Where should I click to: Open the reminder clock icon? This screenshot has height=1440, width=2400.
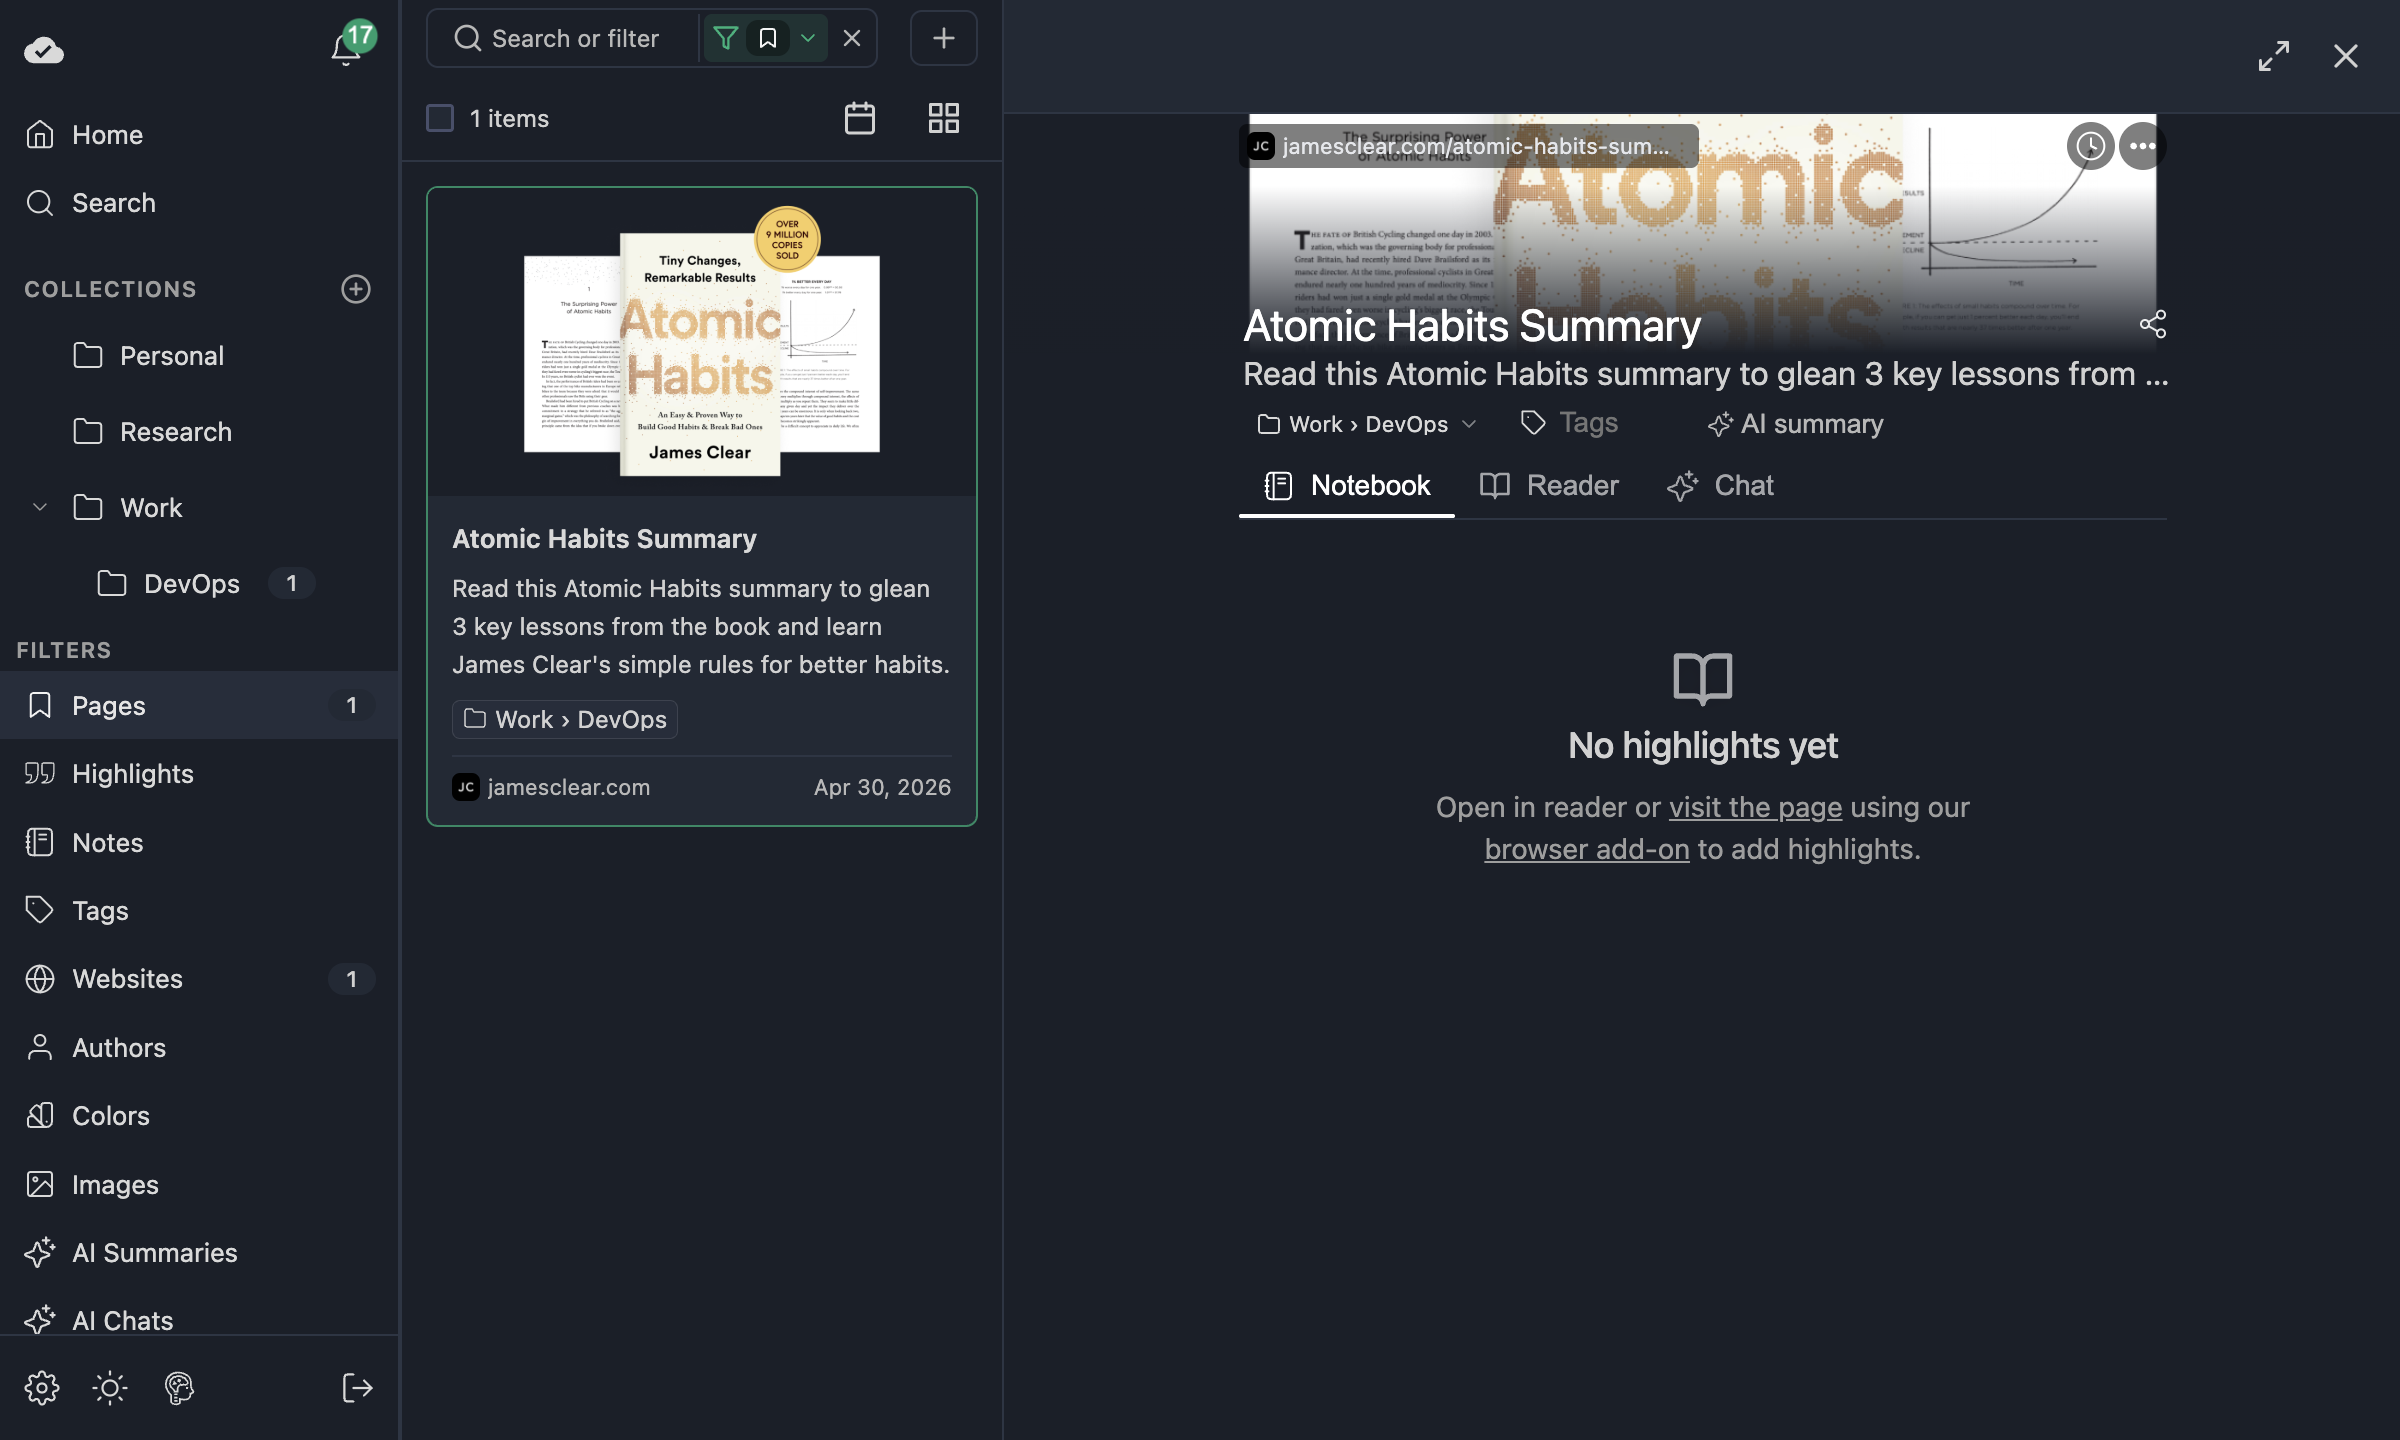tap(2090, 146)
